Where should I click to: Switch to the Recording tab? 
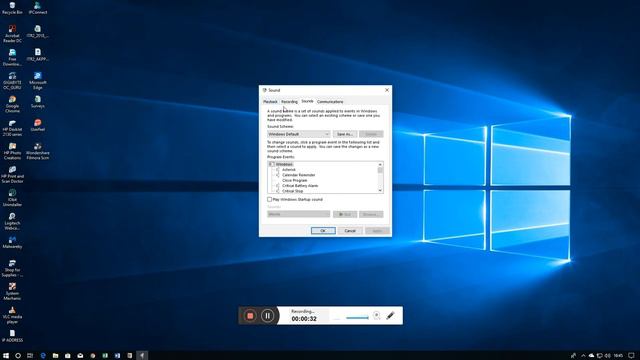(289, 102)
